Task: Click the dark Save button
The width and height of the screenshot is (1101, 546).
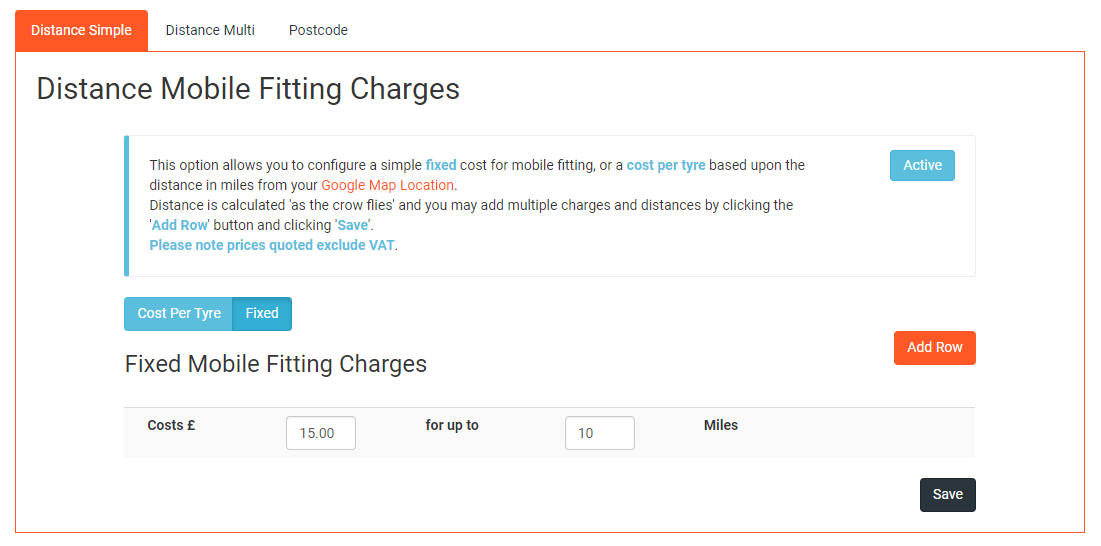Action: (x=947, y=495)
